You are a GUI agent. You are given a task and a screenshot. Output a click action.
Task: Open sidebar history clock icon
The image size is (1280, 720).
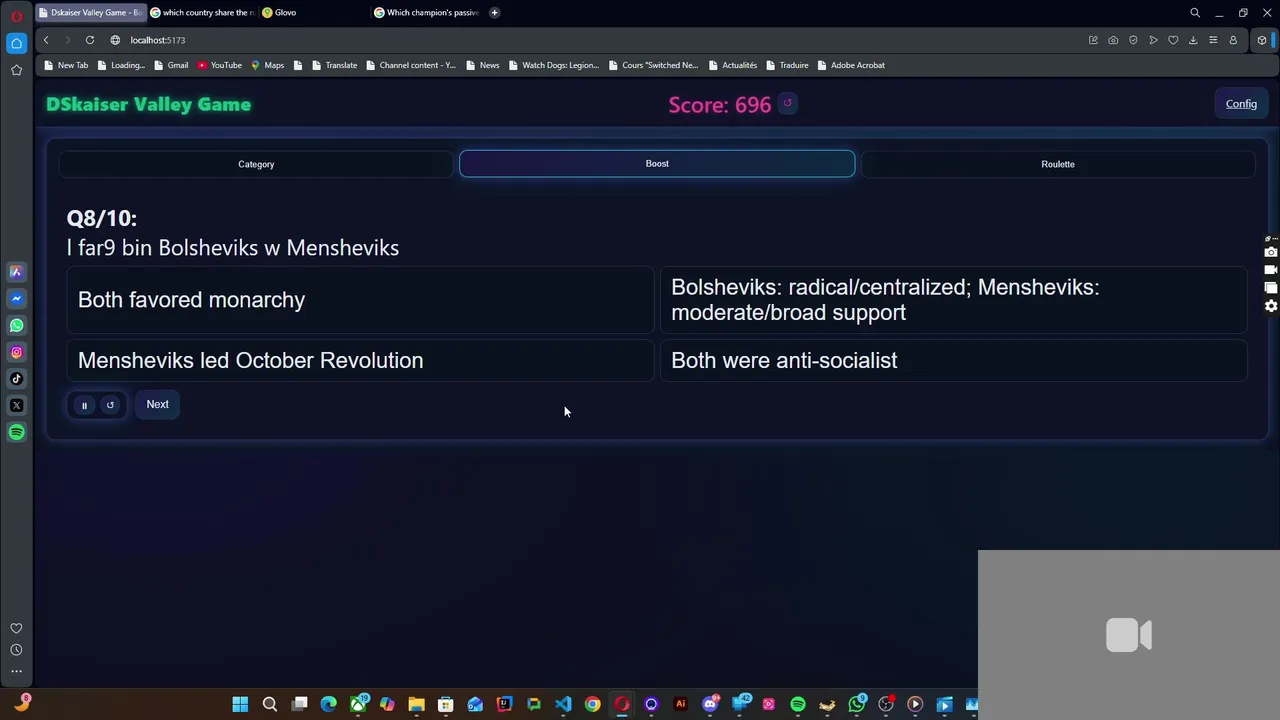(x=16, y=650)
